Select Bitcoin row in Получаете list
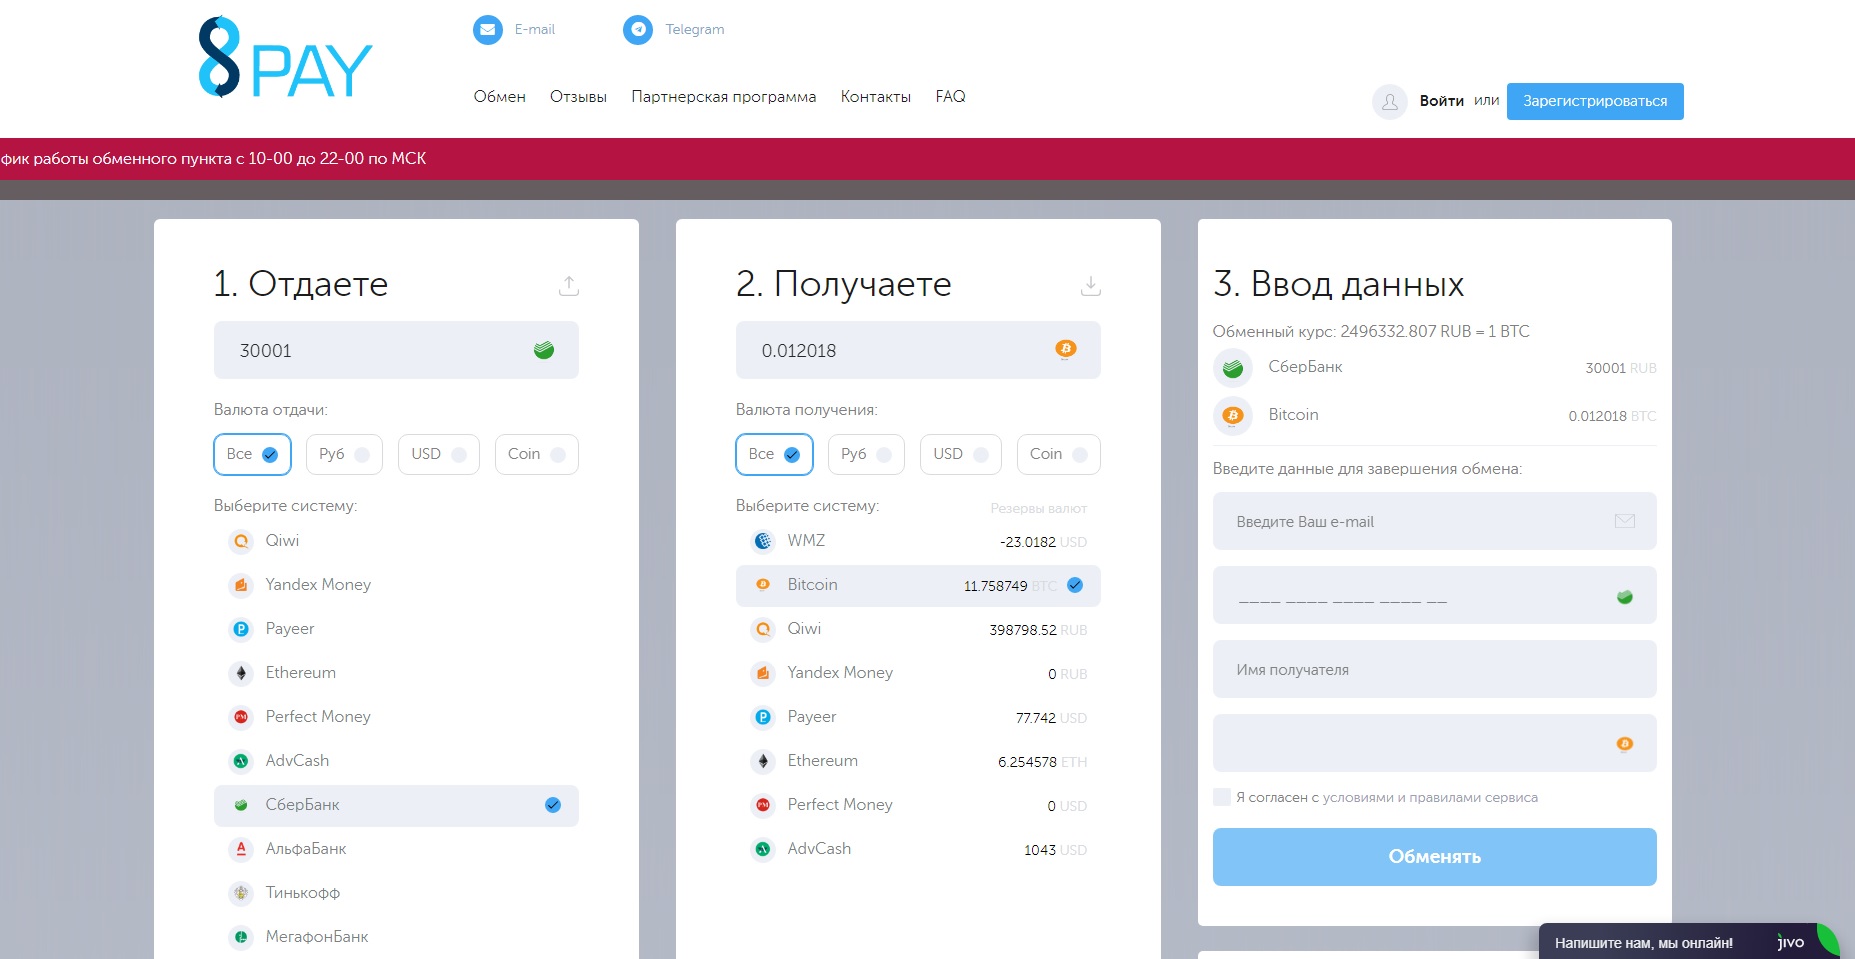The height and width of the screenshot is (959, 1855). (x=918, y=586)
